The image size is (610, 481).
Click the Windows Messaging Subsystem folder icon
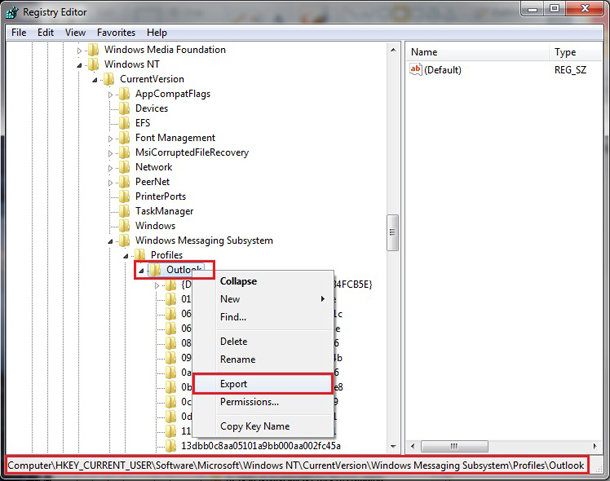[x=124, y=240]
